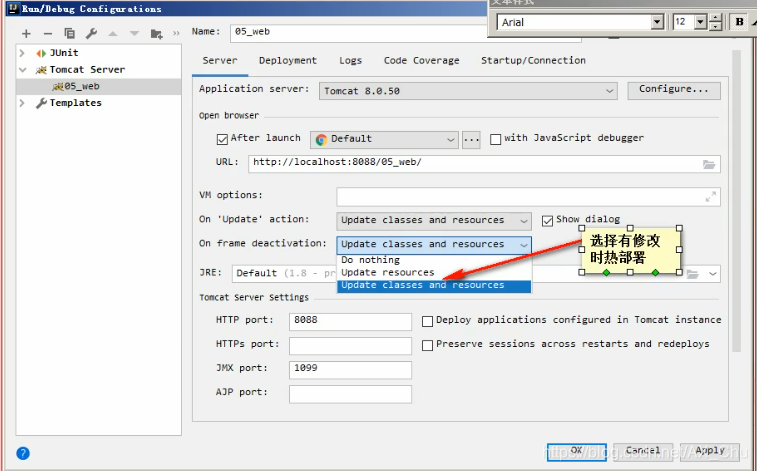
Task: Click the HTTP port field
Action: pyautogui.click(x=350, y=321)
